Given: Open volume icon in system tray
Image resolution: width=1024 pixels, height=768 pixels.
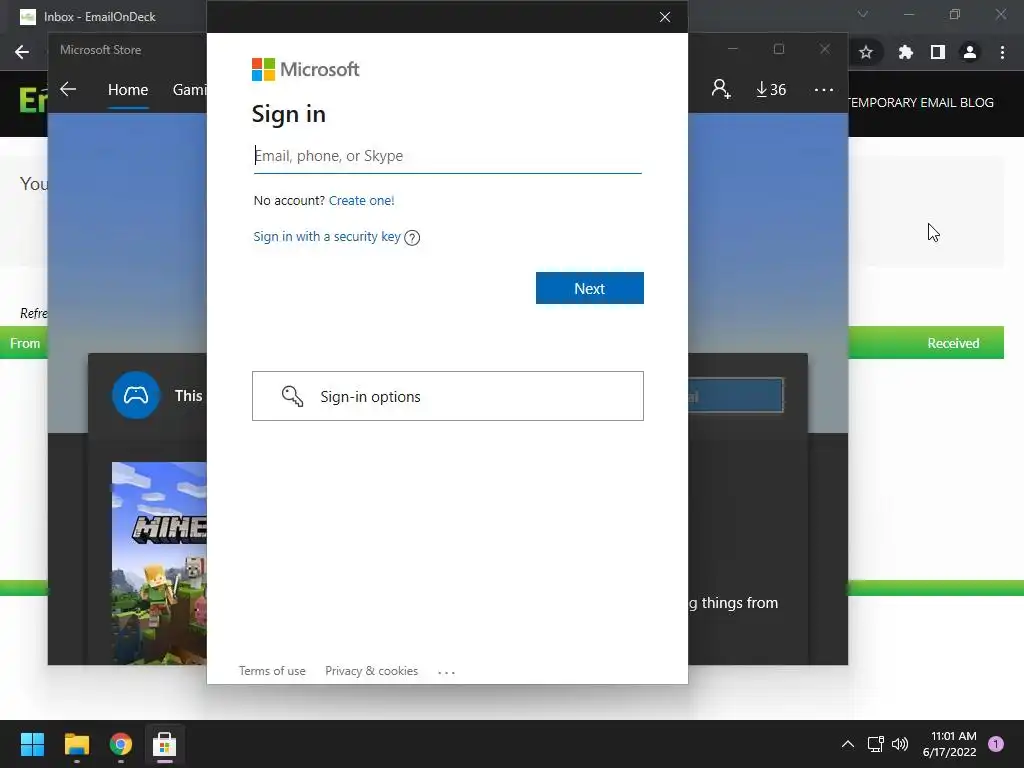Looking at the screenshot, I should pyautogui.click(x=900, y=744).
